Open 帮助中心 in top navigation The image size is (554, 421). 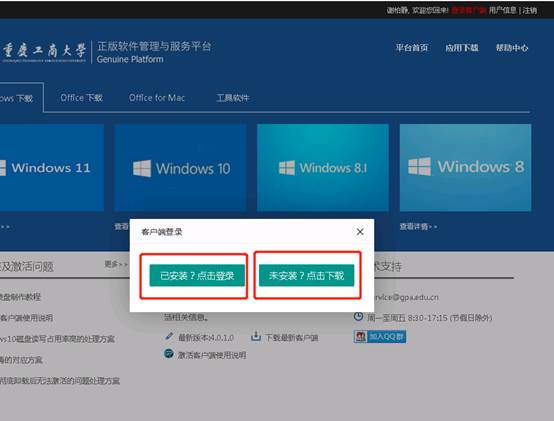tap(512, 48)
